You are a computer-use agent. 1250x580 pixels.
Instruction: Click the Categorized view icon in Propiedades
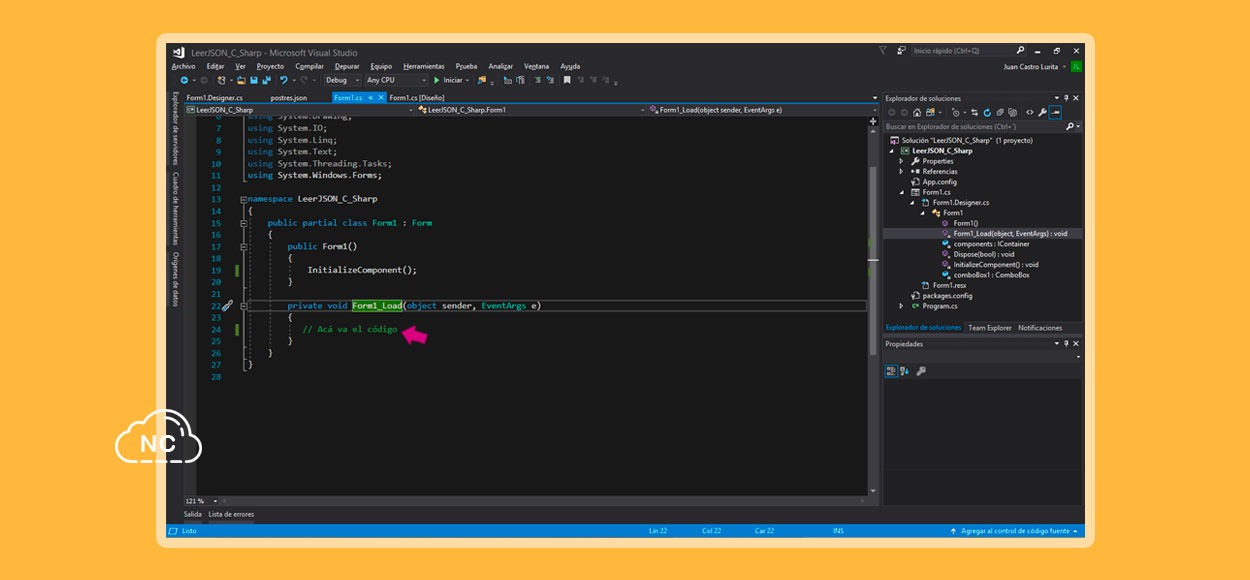point(891,371)
